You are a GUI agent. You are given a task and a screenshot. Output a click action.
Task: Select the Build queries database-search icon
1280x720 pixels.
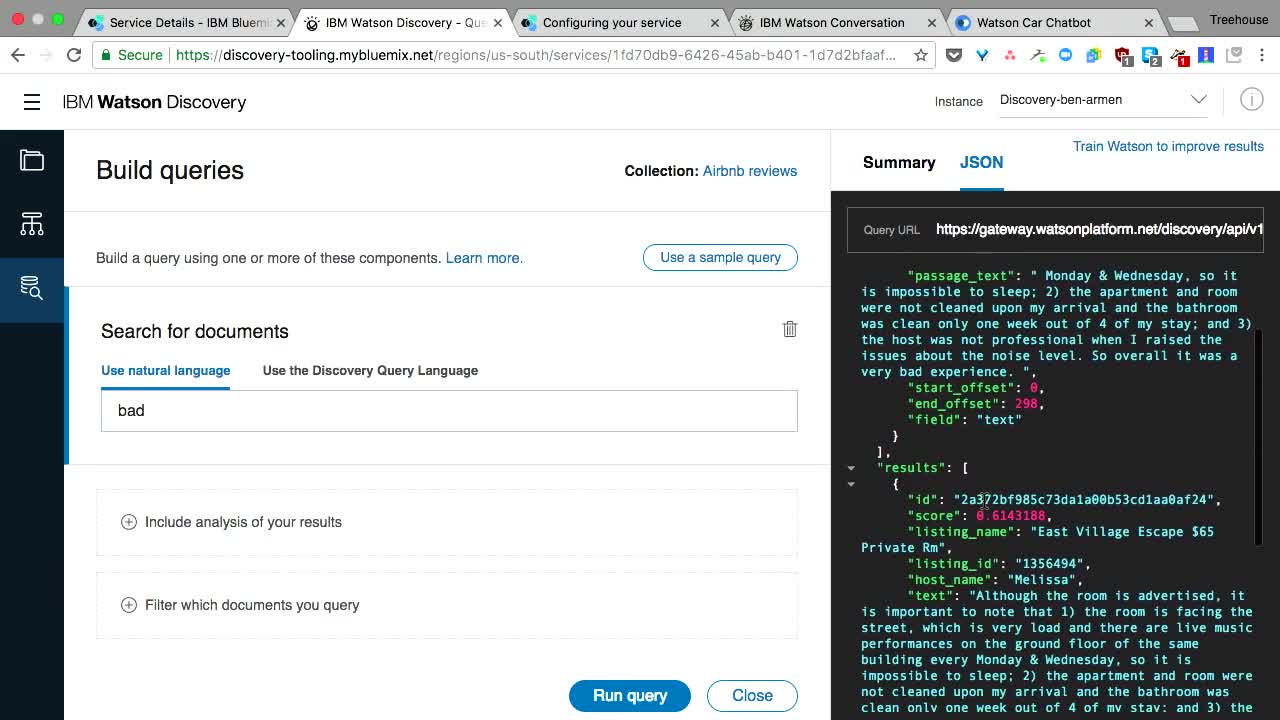32,287
